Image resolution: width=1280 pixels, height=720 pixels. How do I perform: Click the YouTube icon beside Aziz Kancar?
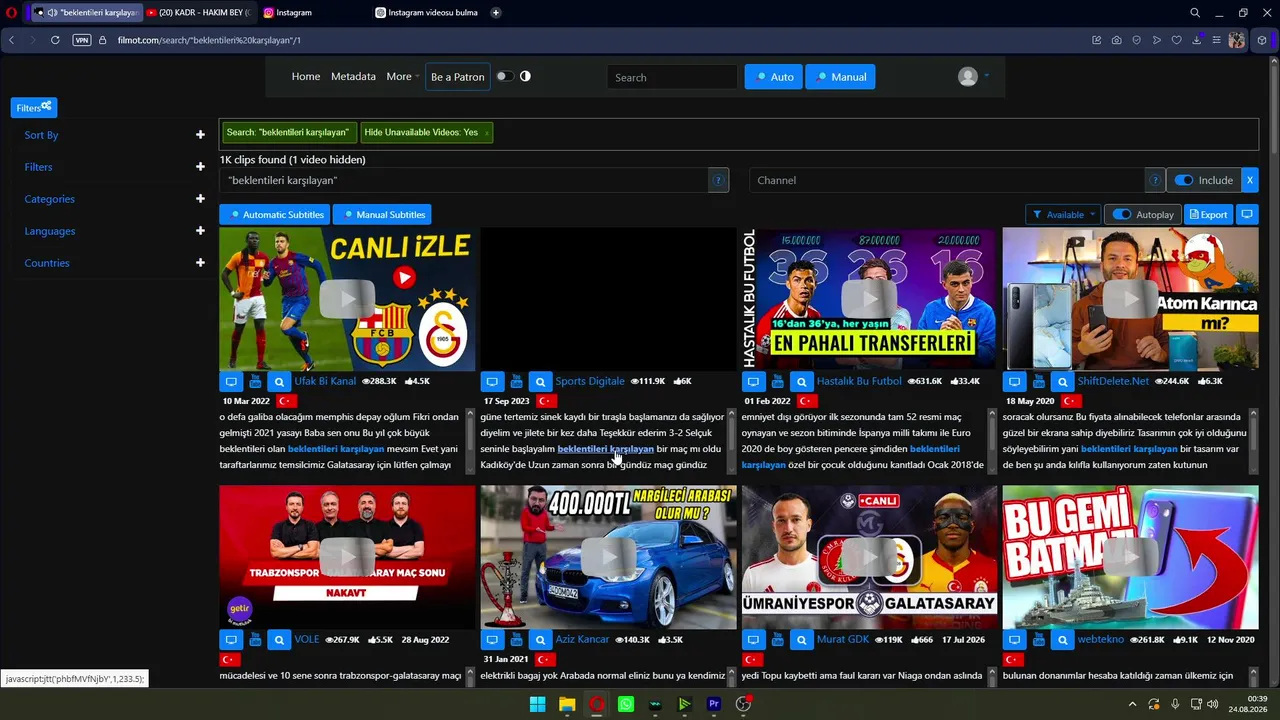(516, 639)
